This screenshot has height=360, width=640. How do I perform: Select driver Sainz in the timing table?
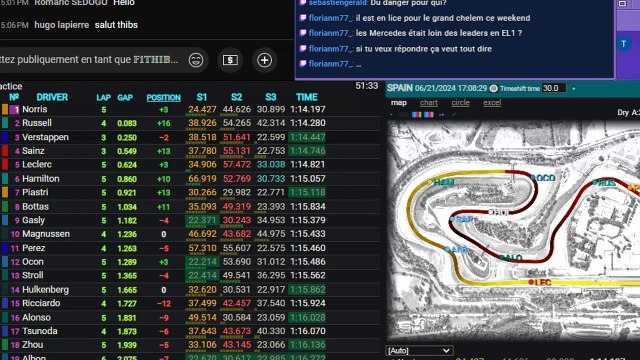pyautogui.click(x=33, y=151)
